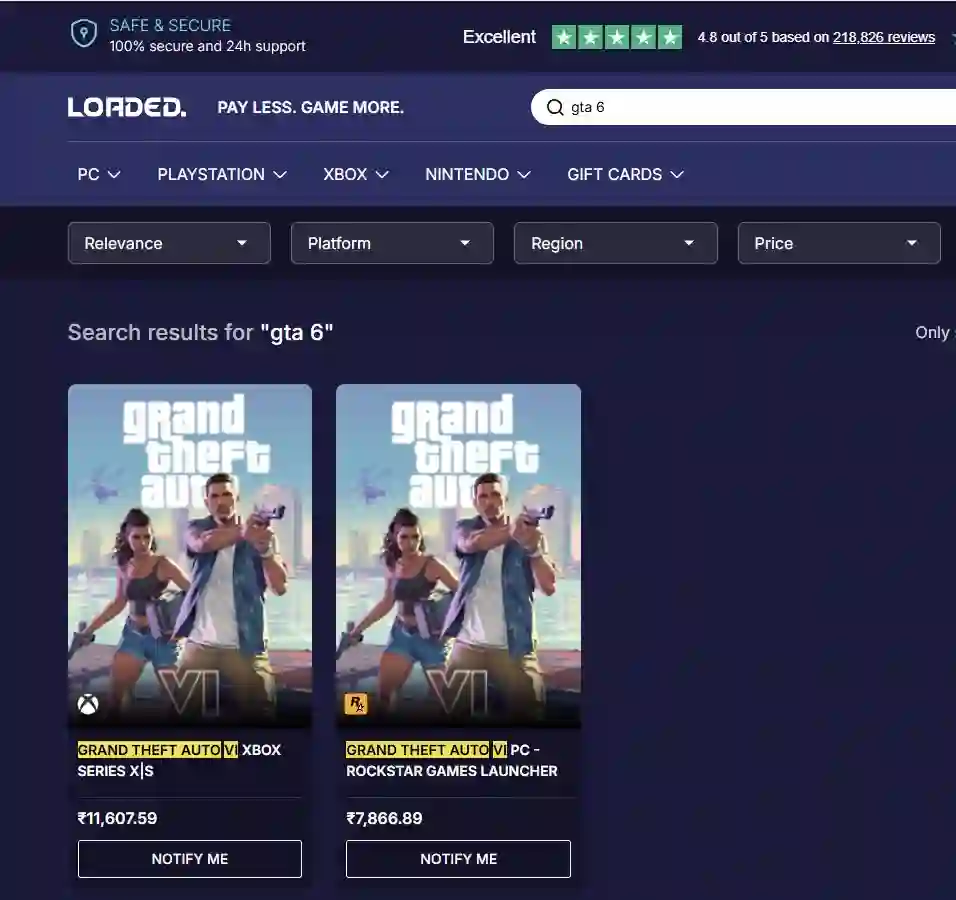956x900 pixels.
Task: Click the Trustpilot green star rating
Action: [617, 38]
